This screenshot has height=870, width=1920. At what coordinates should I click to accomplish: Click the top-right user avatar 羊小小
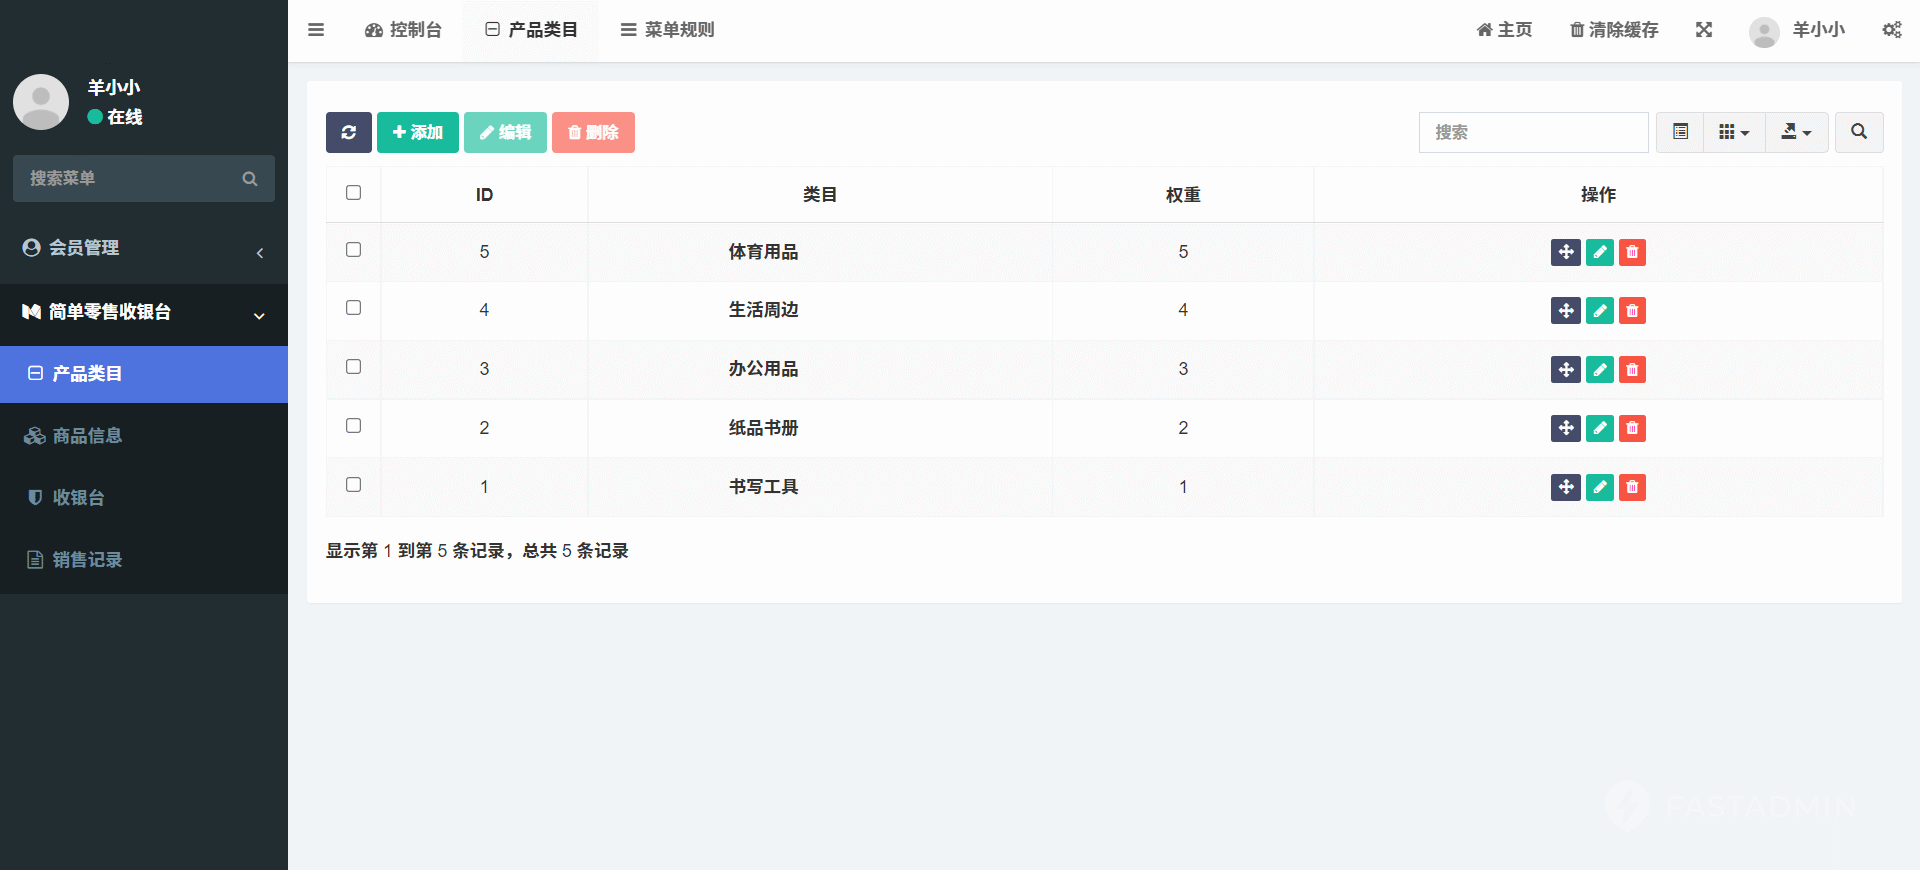coord(1764,32)
